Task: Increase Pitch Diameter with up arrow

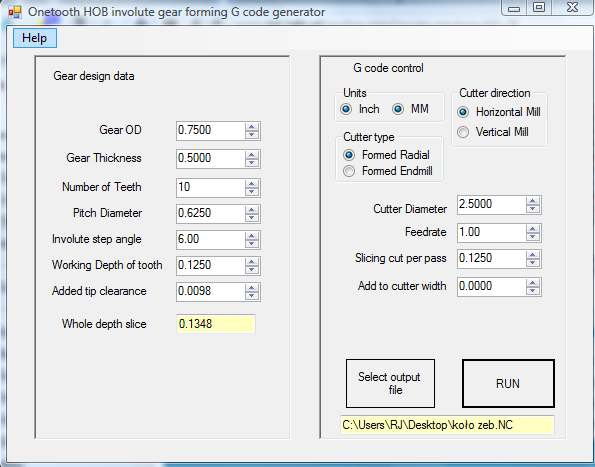Action: pos(252,210)
